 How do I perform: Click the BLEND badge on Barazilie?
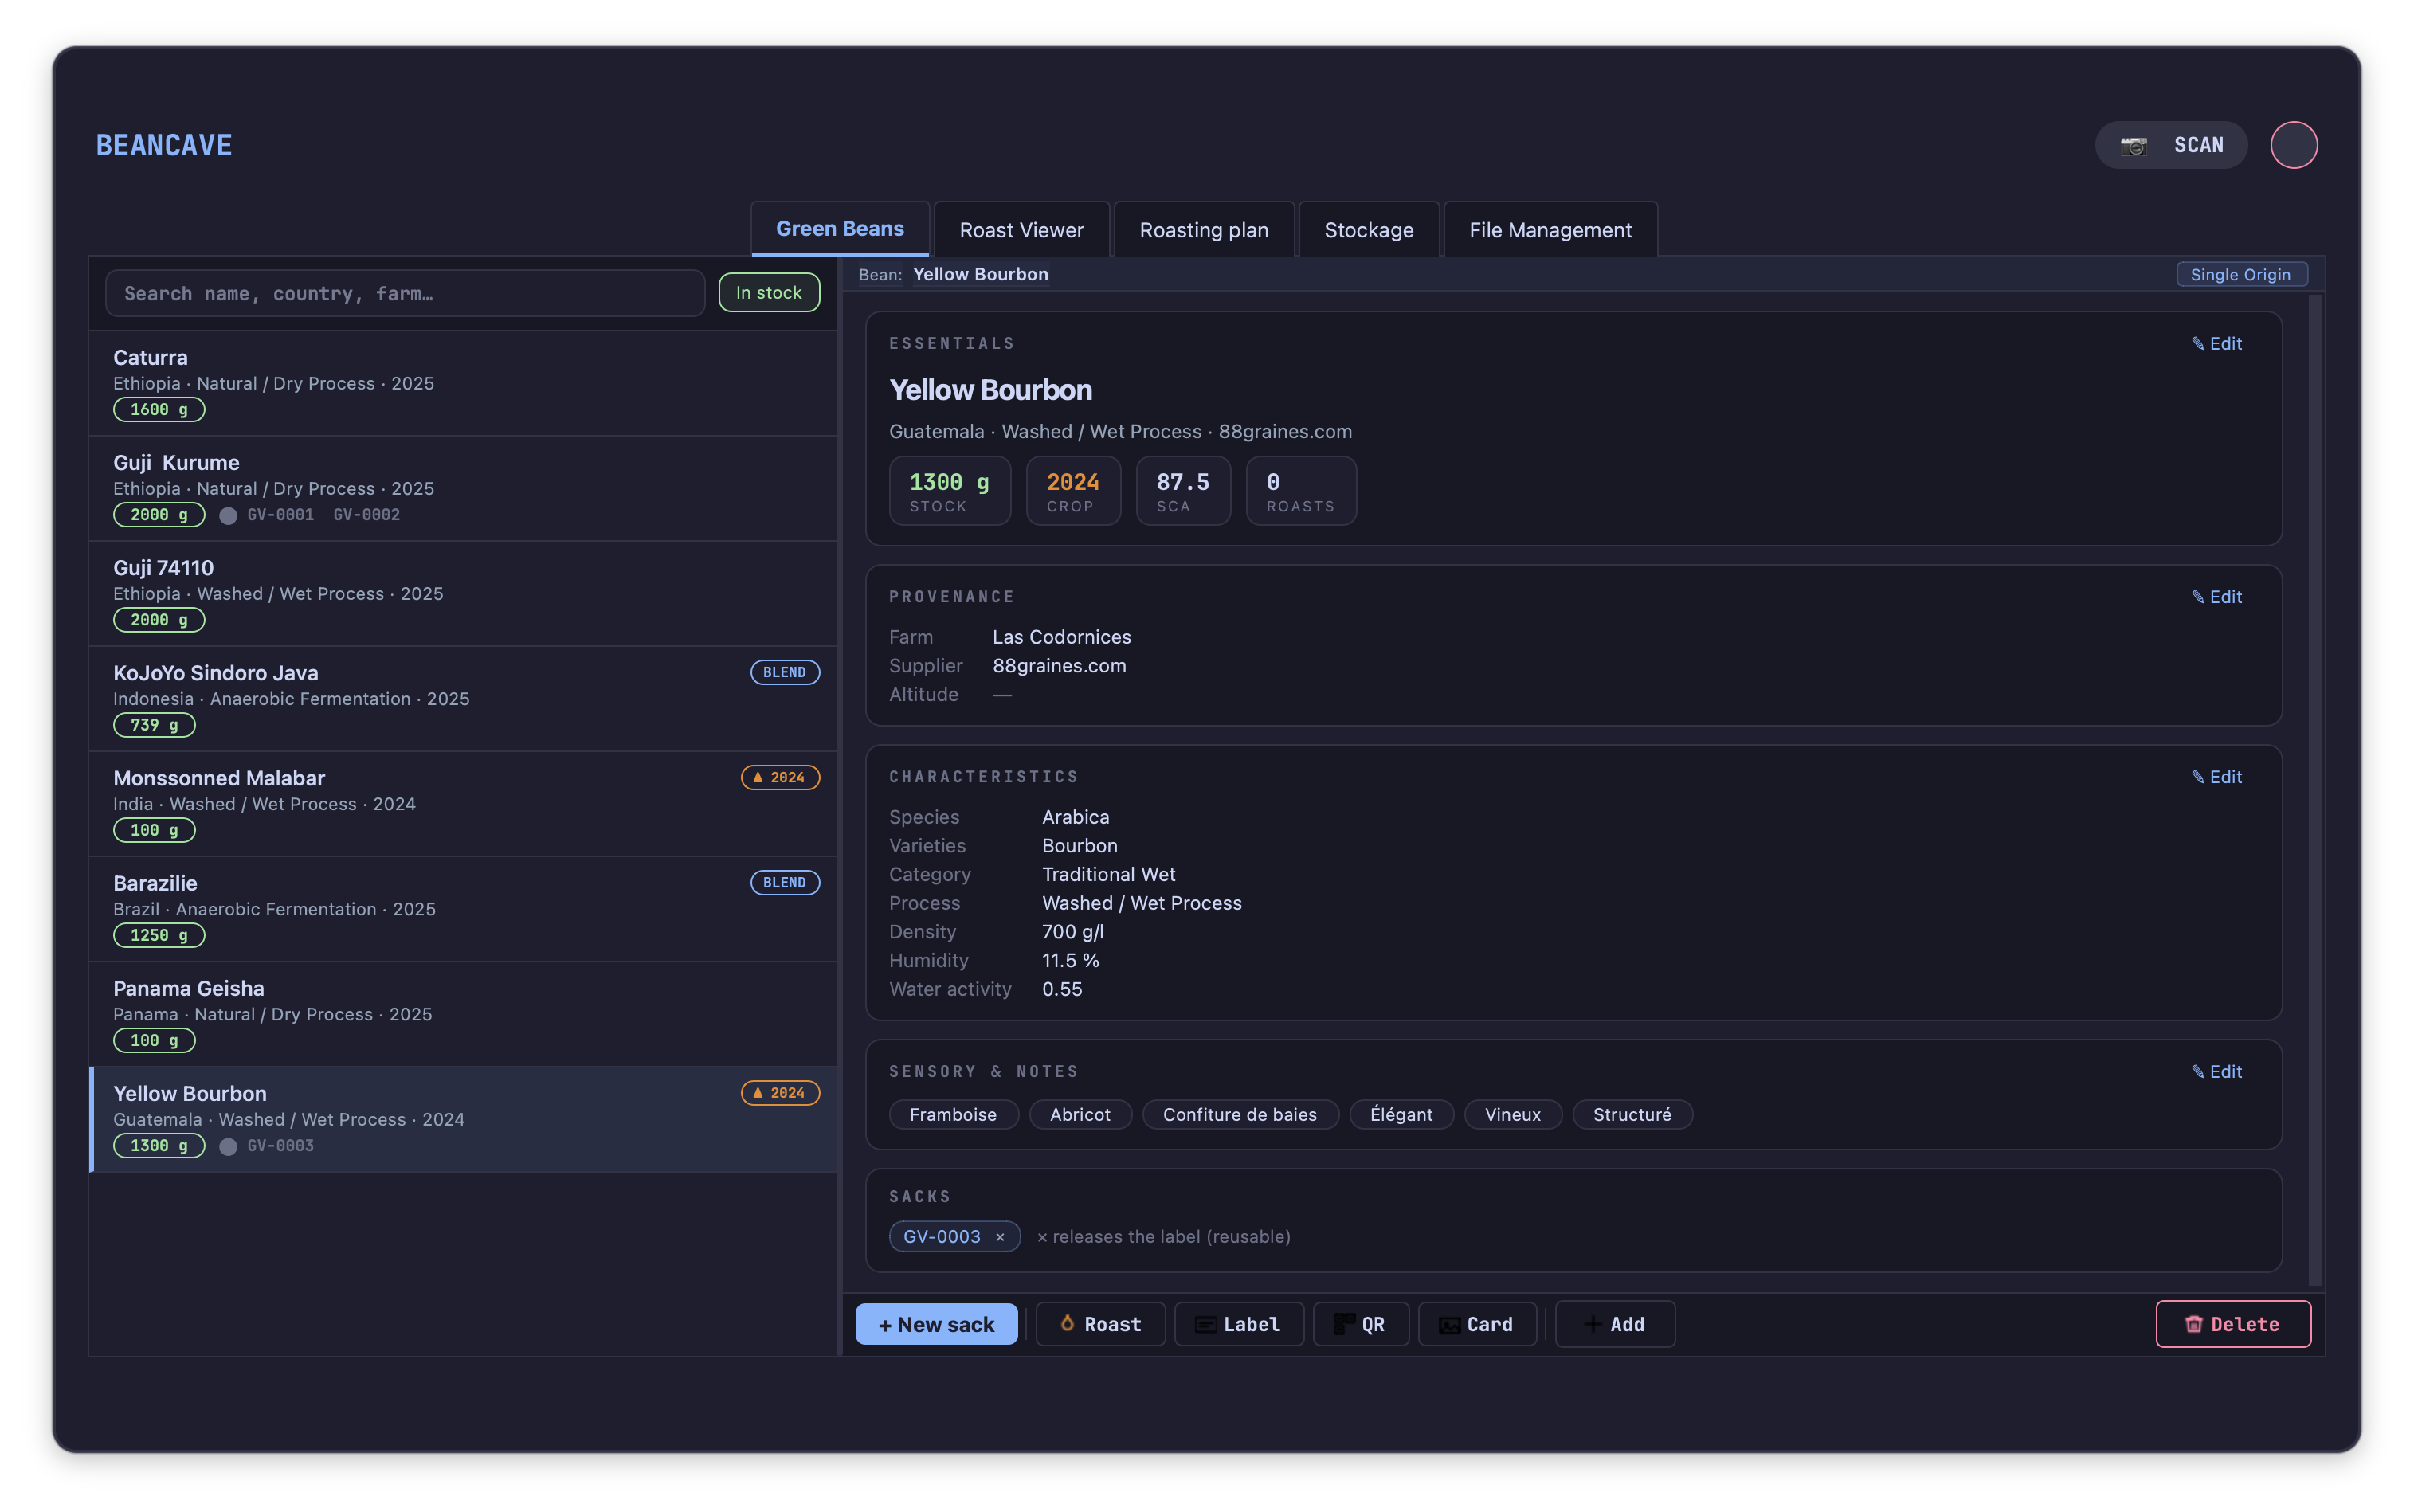coord(784,882)
